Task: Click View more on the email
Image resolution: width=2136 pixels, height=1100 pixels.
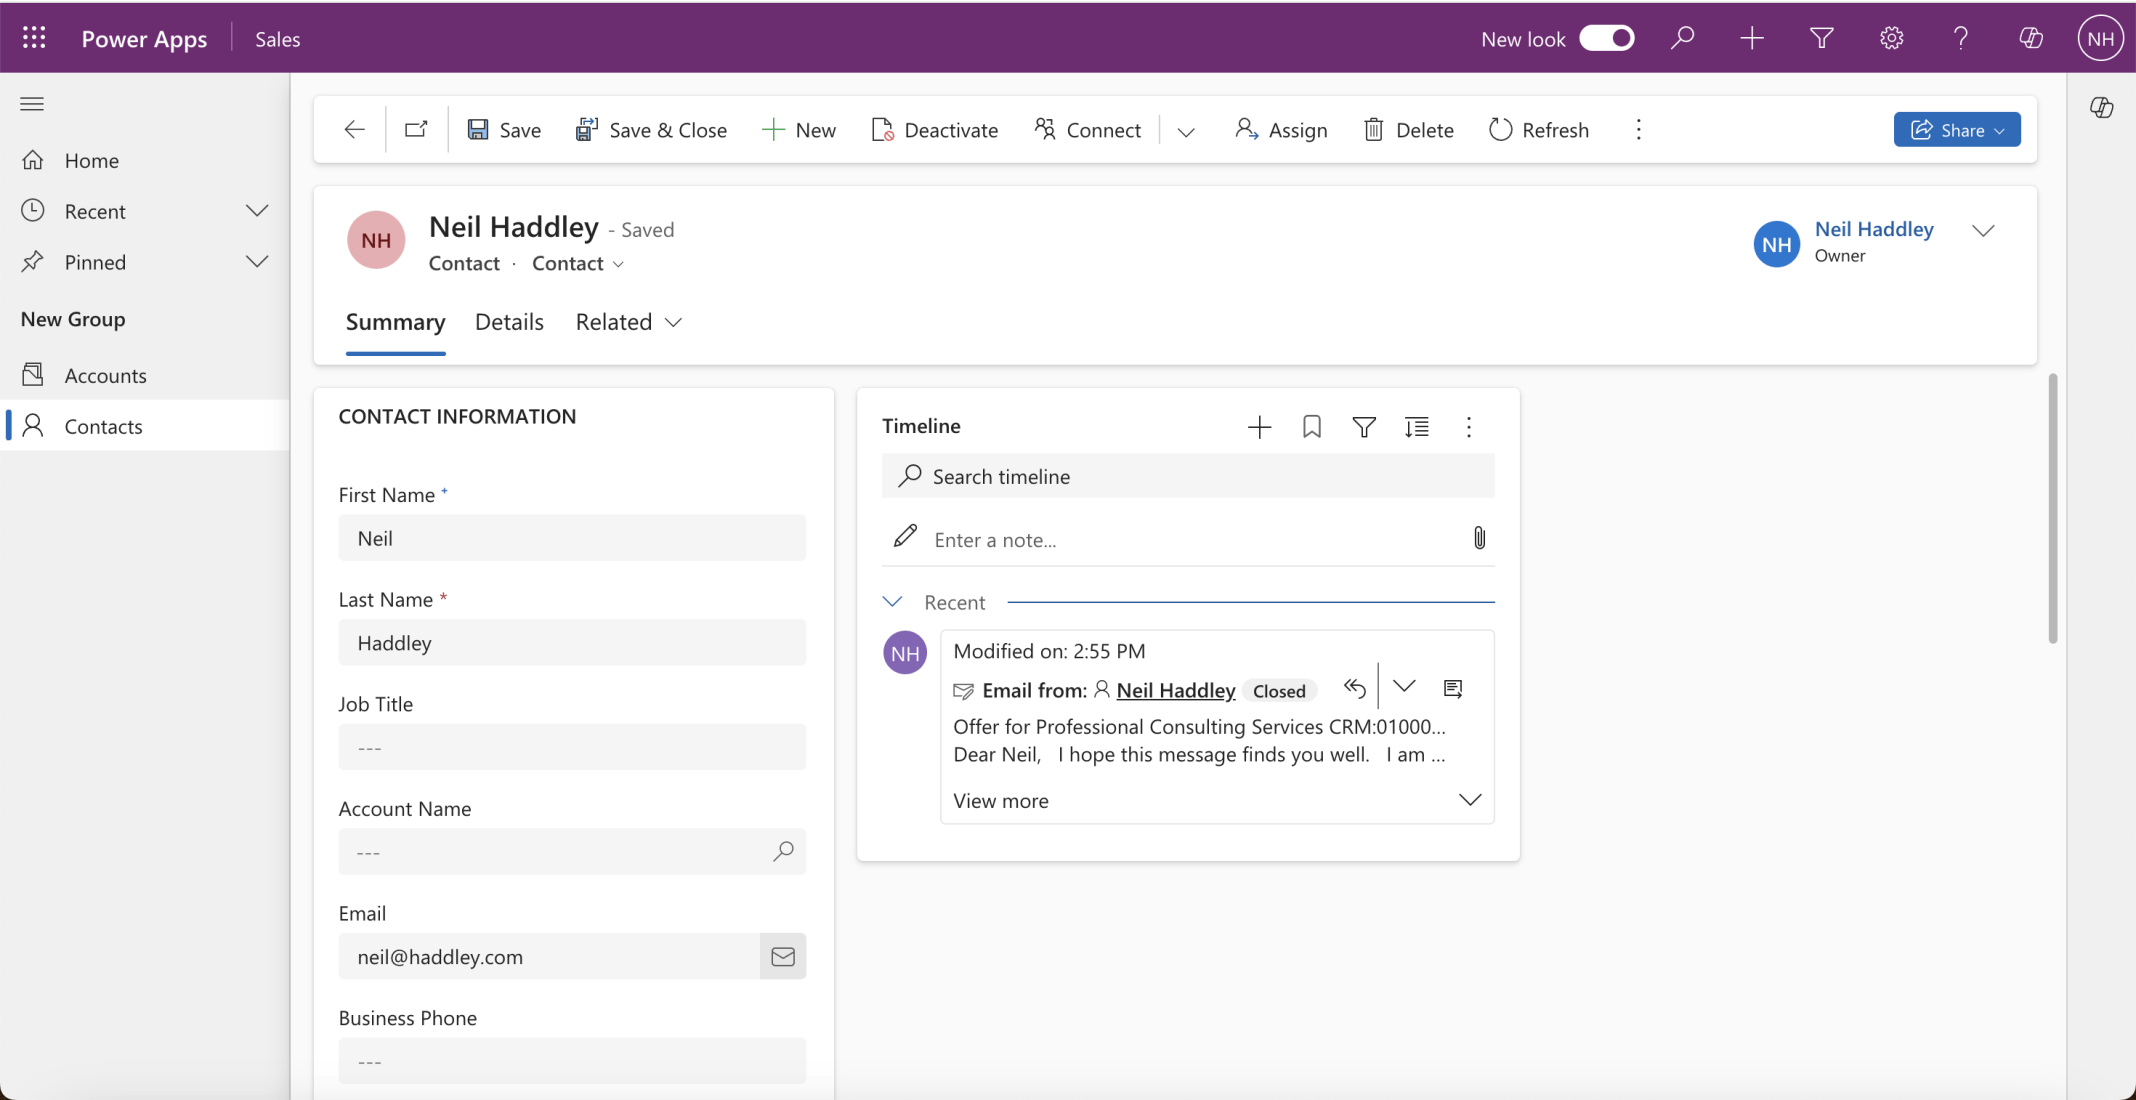Action: pyautogui.click(x=1000, y=800)
